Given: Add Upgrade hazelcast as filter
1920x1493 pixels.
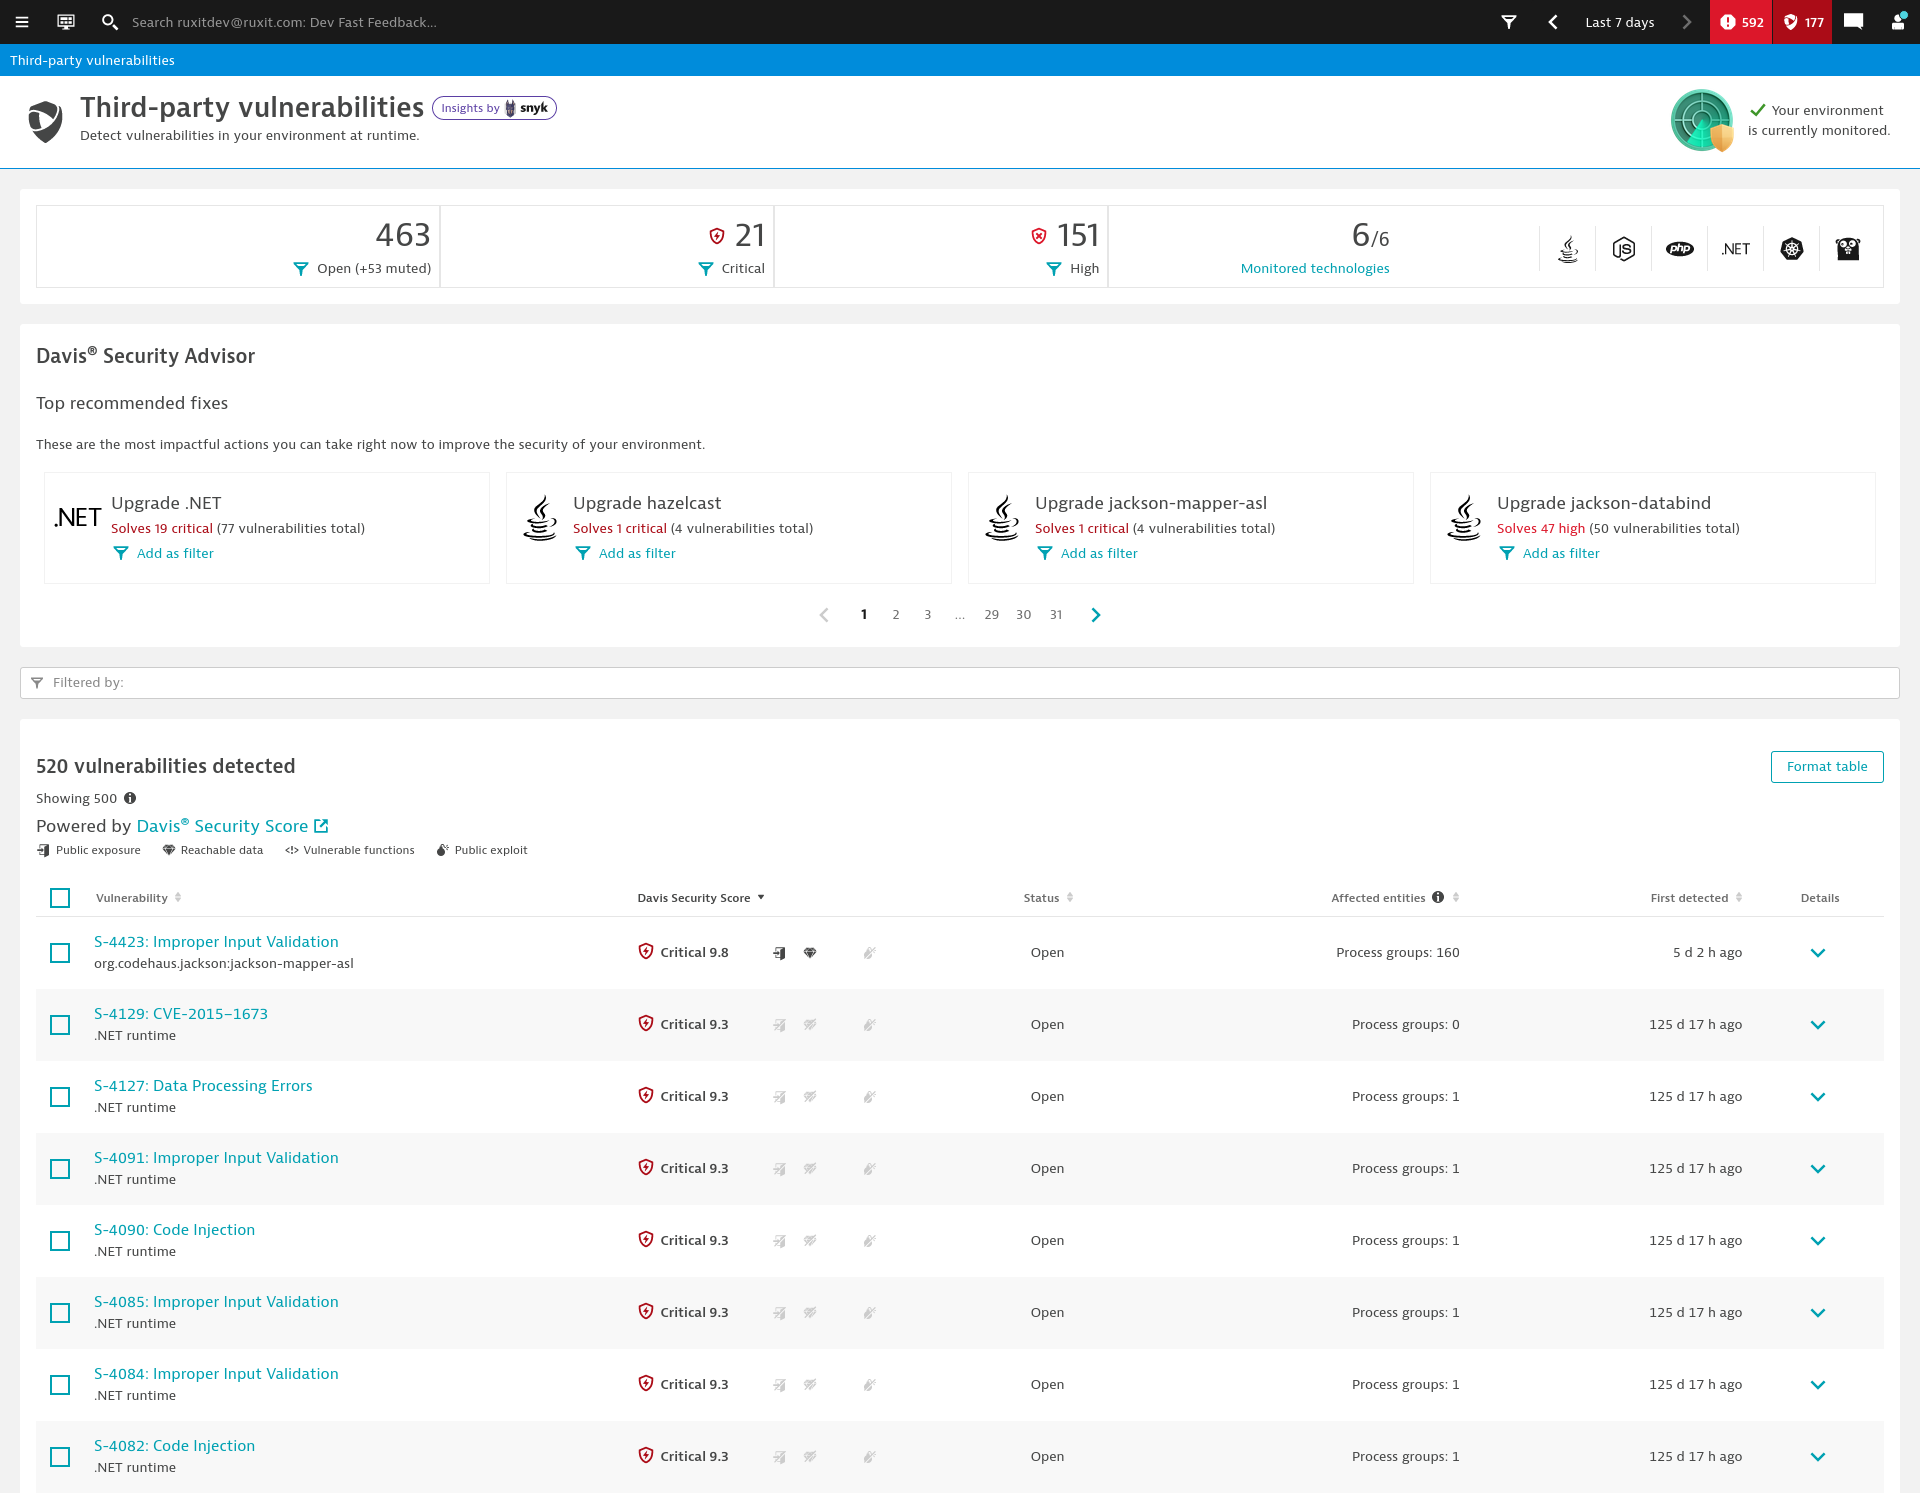Looking at the screenshot, I should click(x=625, y=554).
